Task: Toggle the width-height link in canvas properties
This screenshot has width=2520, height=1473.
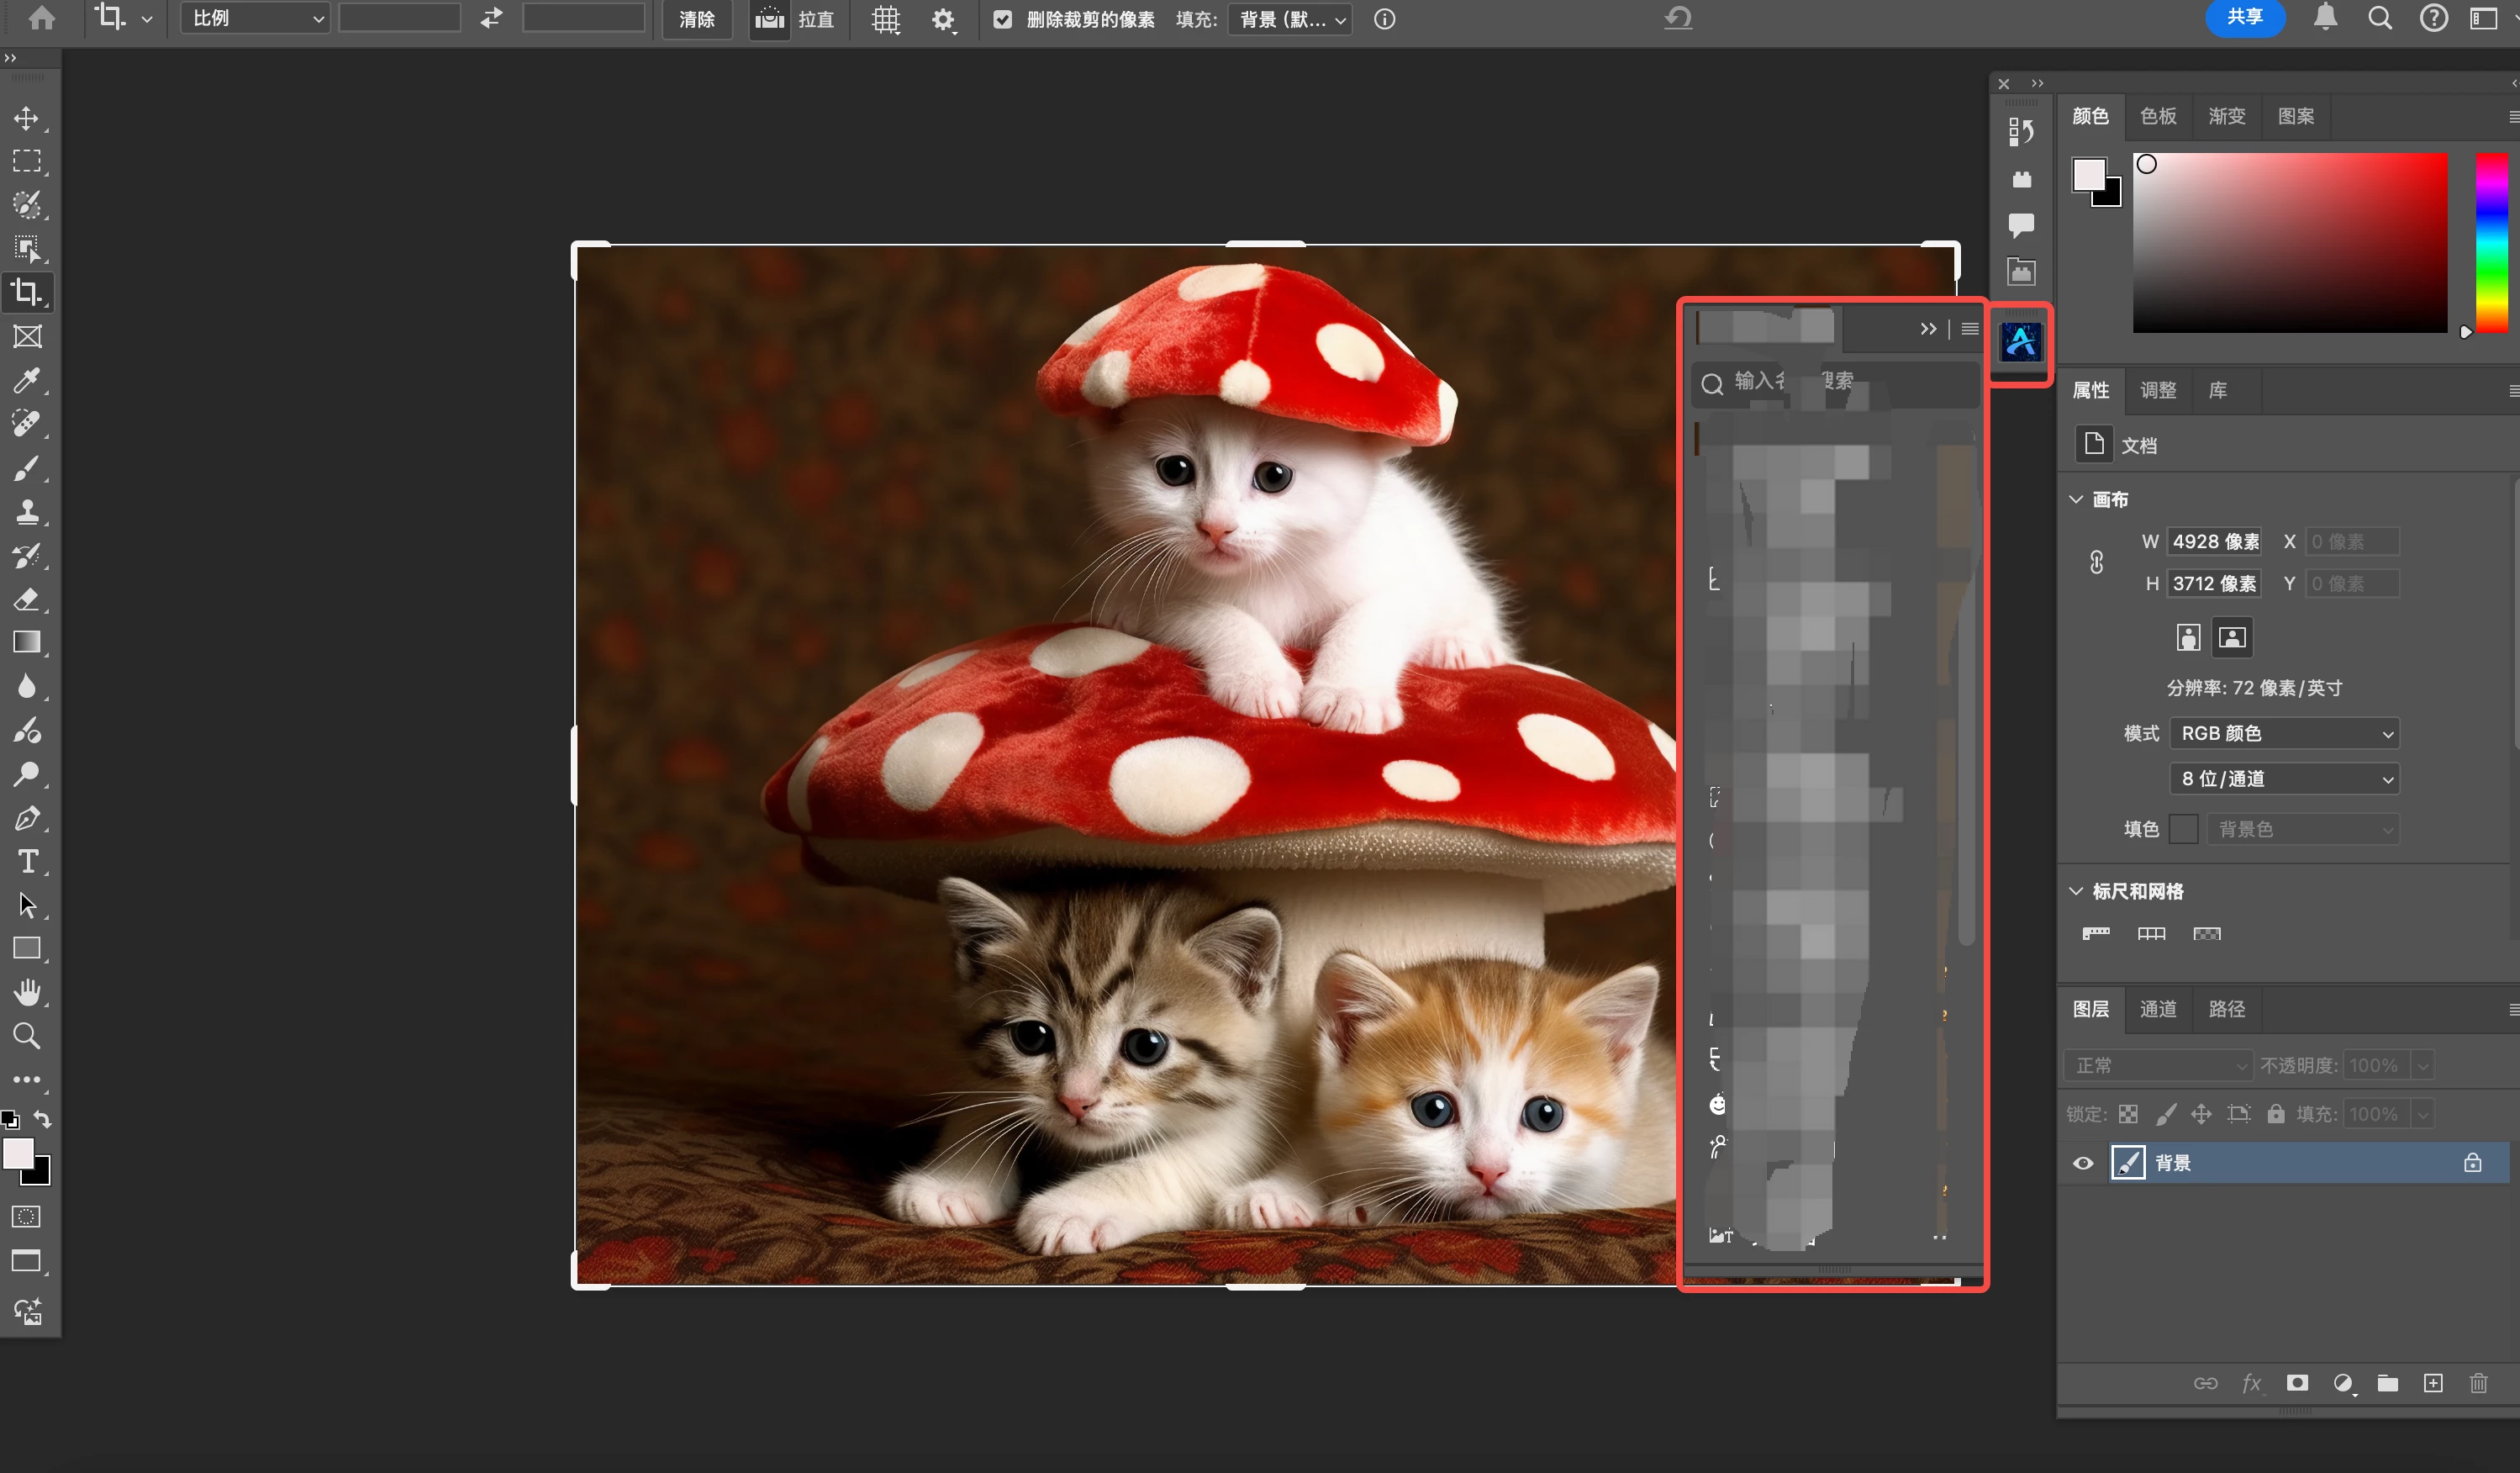Action: point(2096,562)
